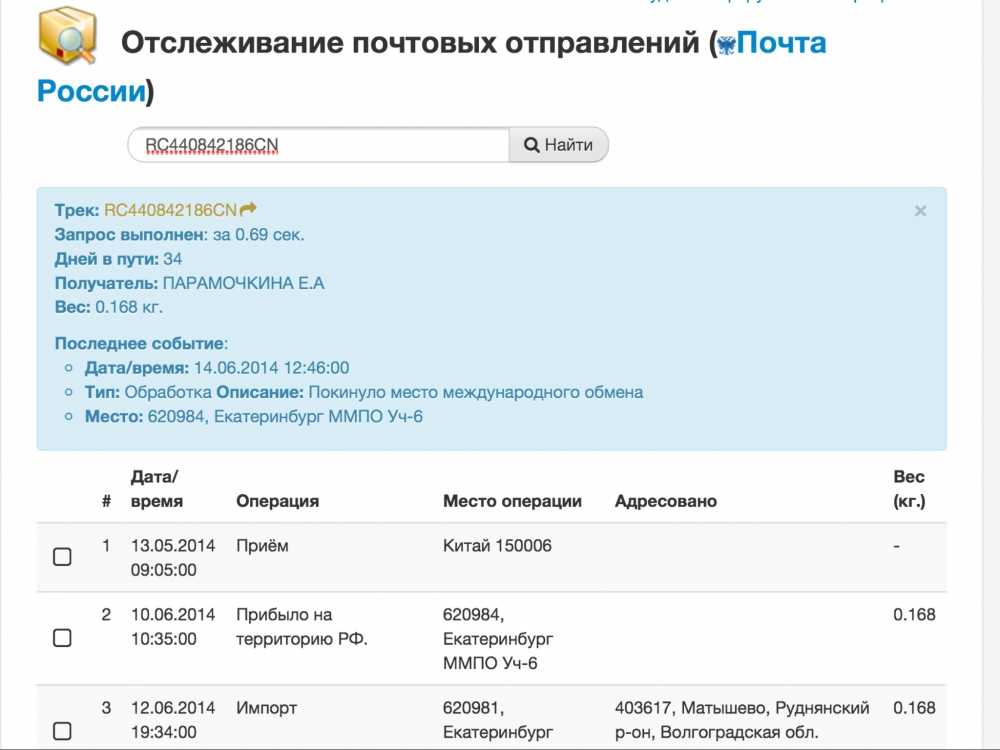Click the Последнее событие heading
Screen dimensions: 1000x750
click(141, 344)
